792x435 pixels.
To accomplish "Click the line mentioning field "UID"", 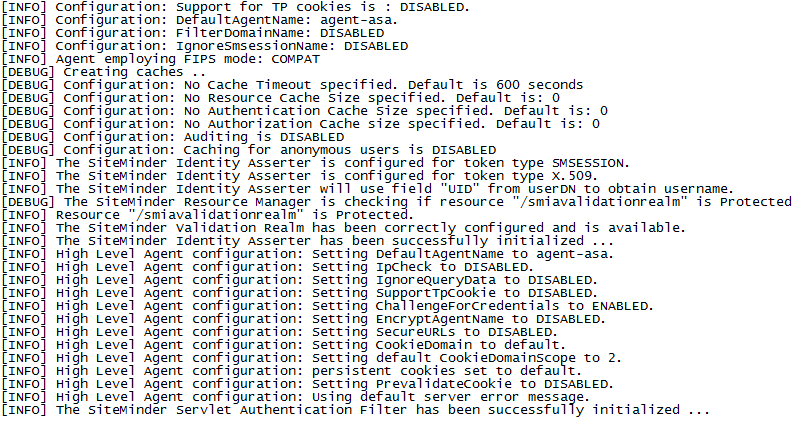I will (x=368, y=189).
